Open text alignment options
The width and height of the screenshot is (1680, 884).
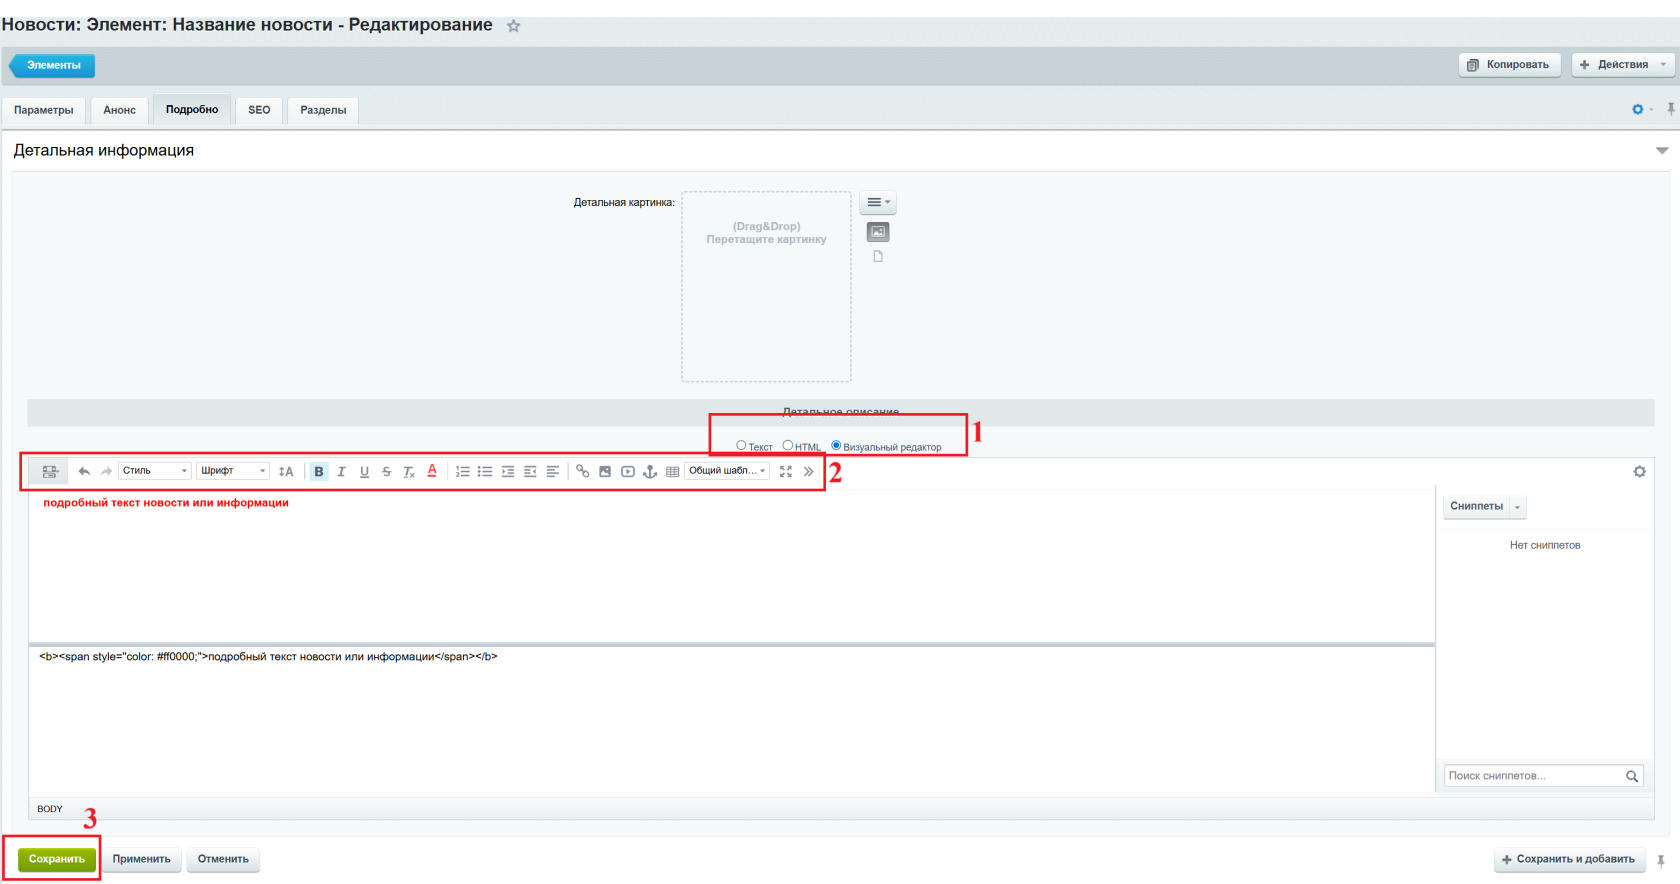click(x=553, y=471)
